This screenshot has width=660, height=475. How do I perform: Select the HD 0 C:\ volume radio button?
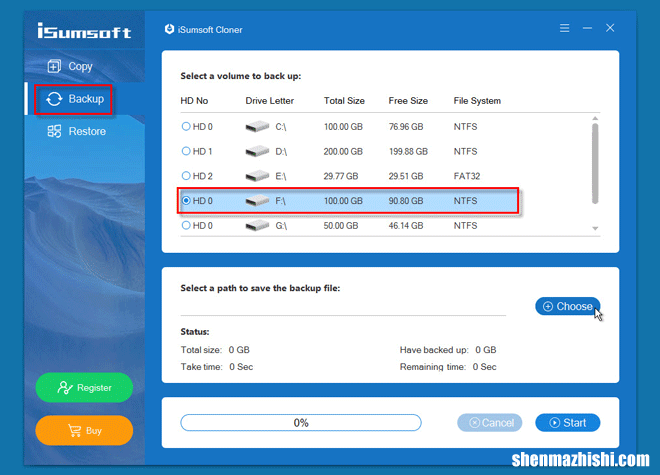(186, 126)
